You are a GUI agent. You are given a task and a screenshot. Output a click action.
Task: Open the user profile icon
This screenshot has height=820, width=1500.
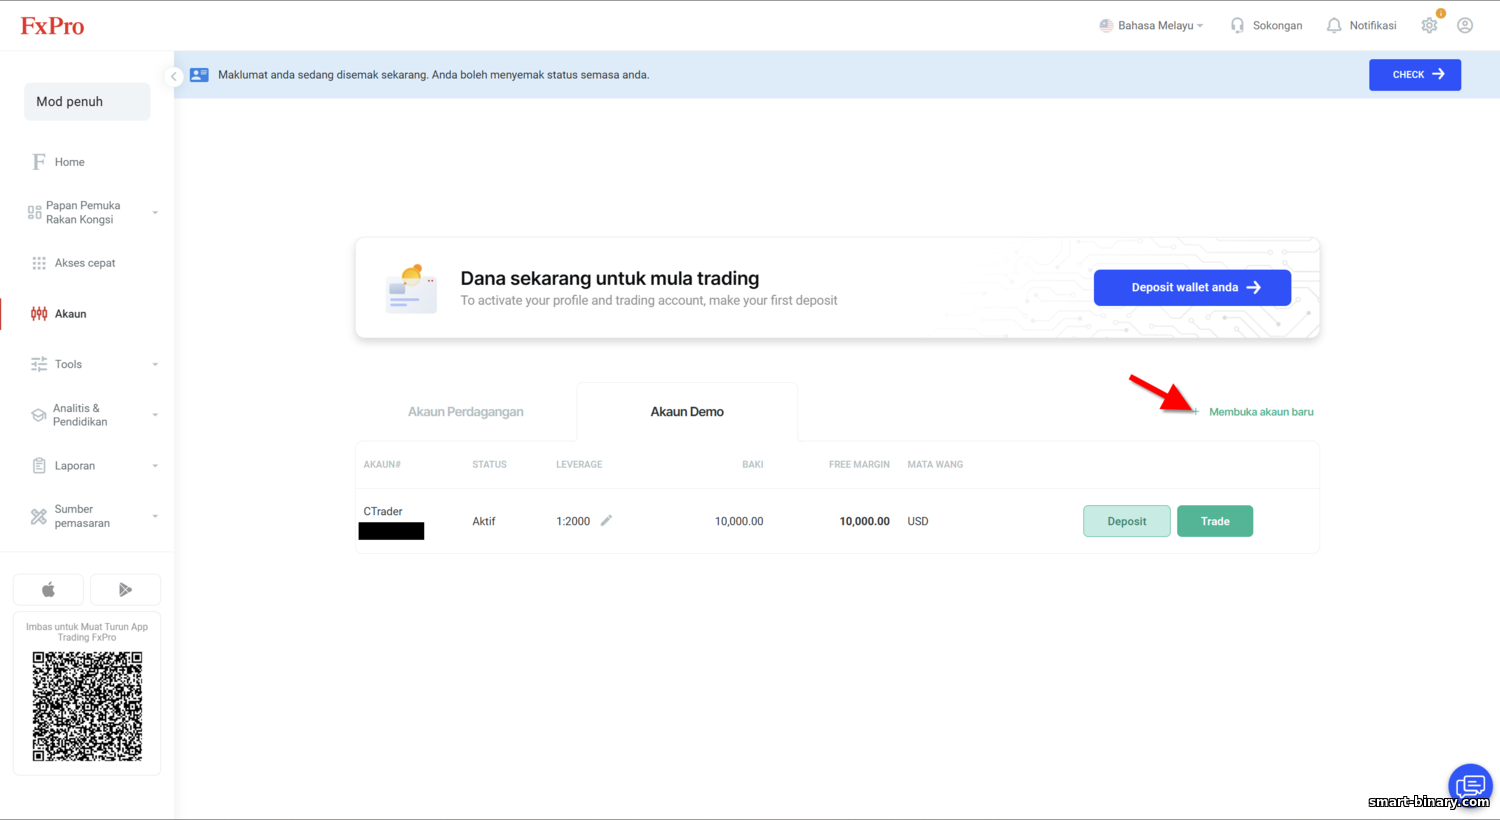point(1465,26)
